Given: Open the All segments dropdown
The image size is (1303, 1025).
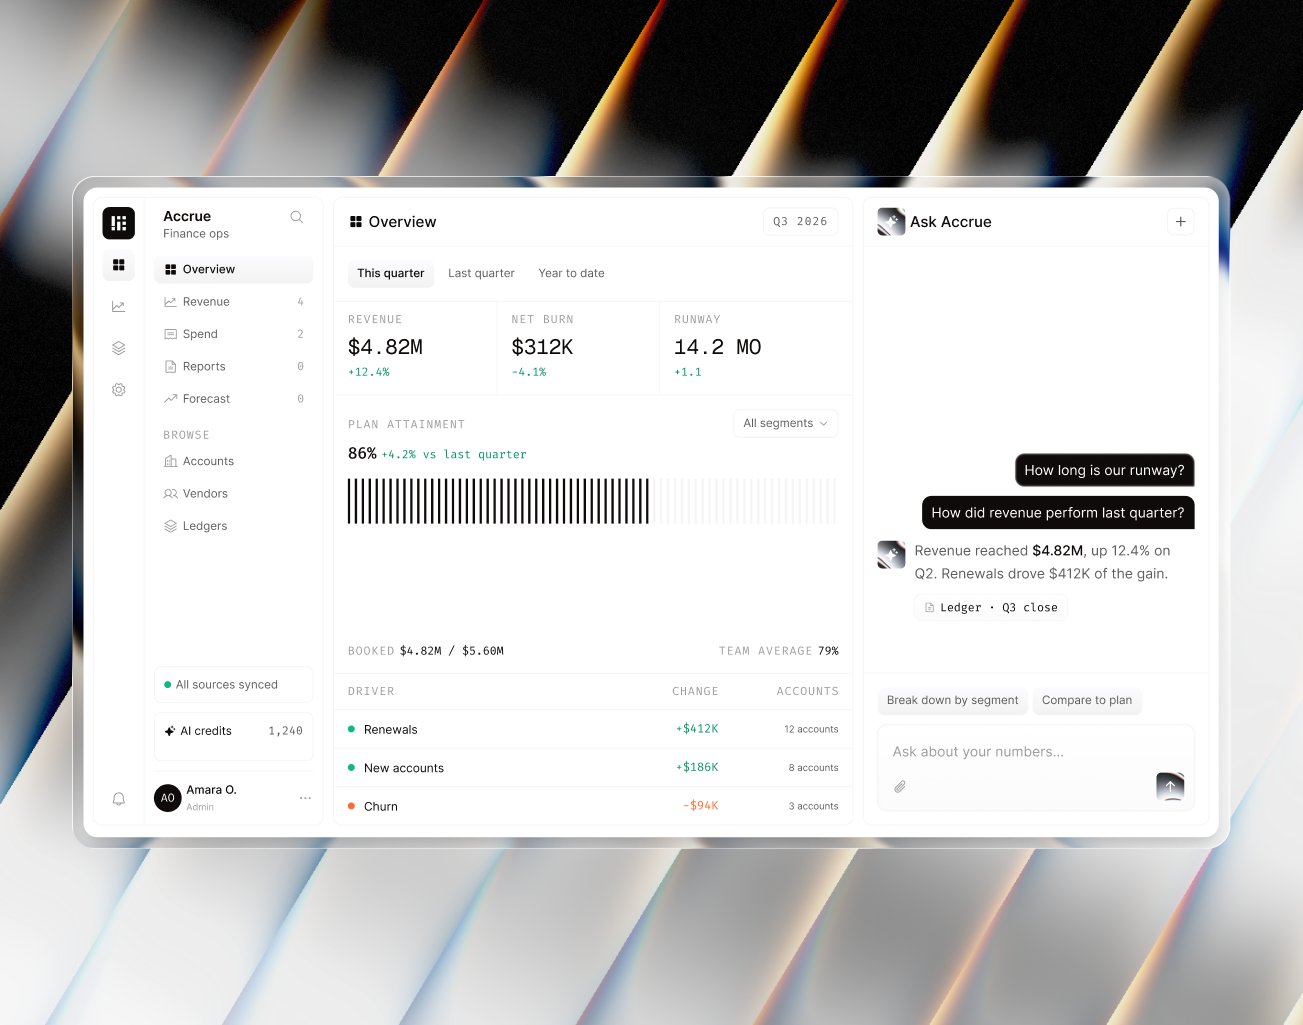Looking at the screenshot, I should pos(785,424).
